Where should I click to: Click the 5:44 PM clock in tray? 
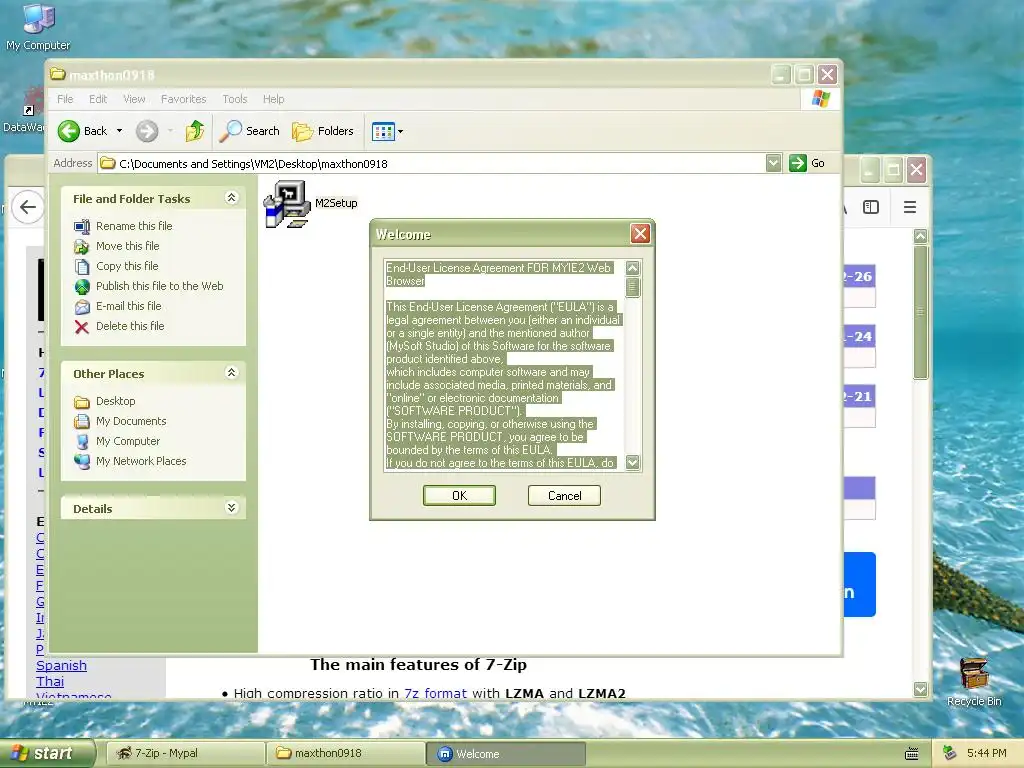[x=987, y=754]
